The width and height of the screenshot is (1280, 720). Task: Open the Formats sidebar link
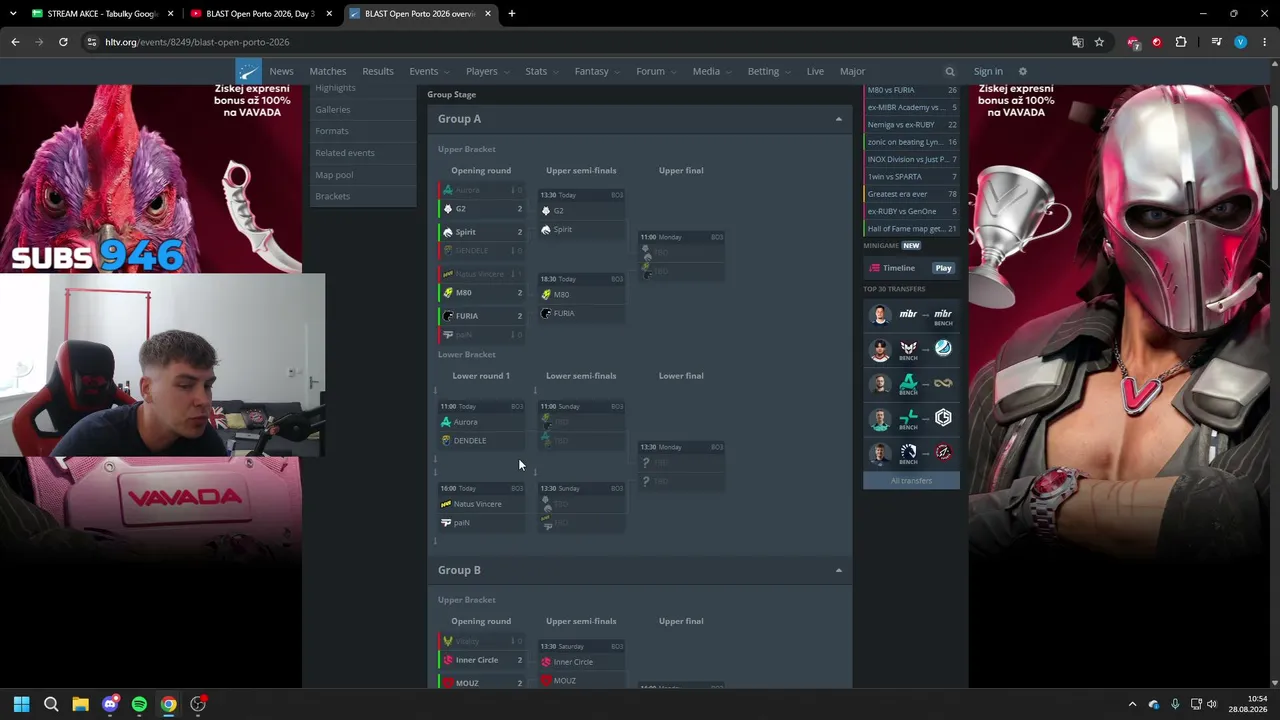click(332, 131)
